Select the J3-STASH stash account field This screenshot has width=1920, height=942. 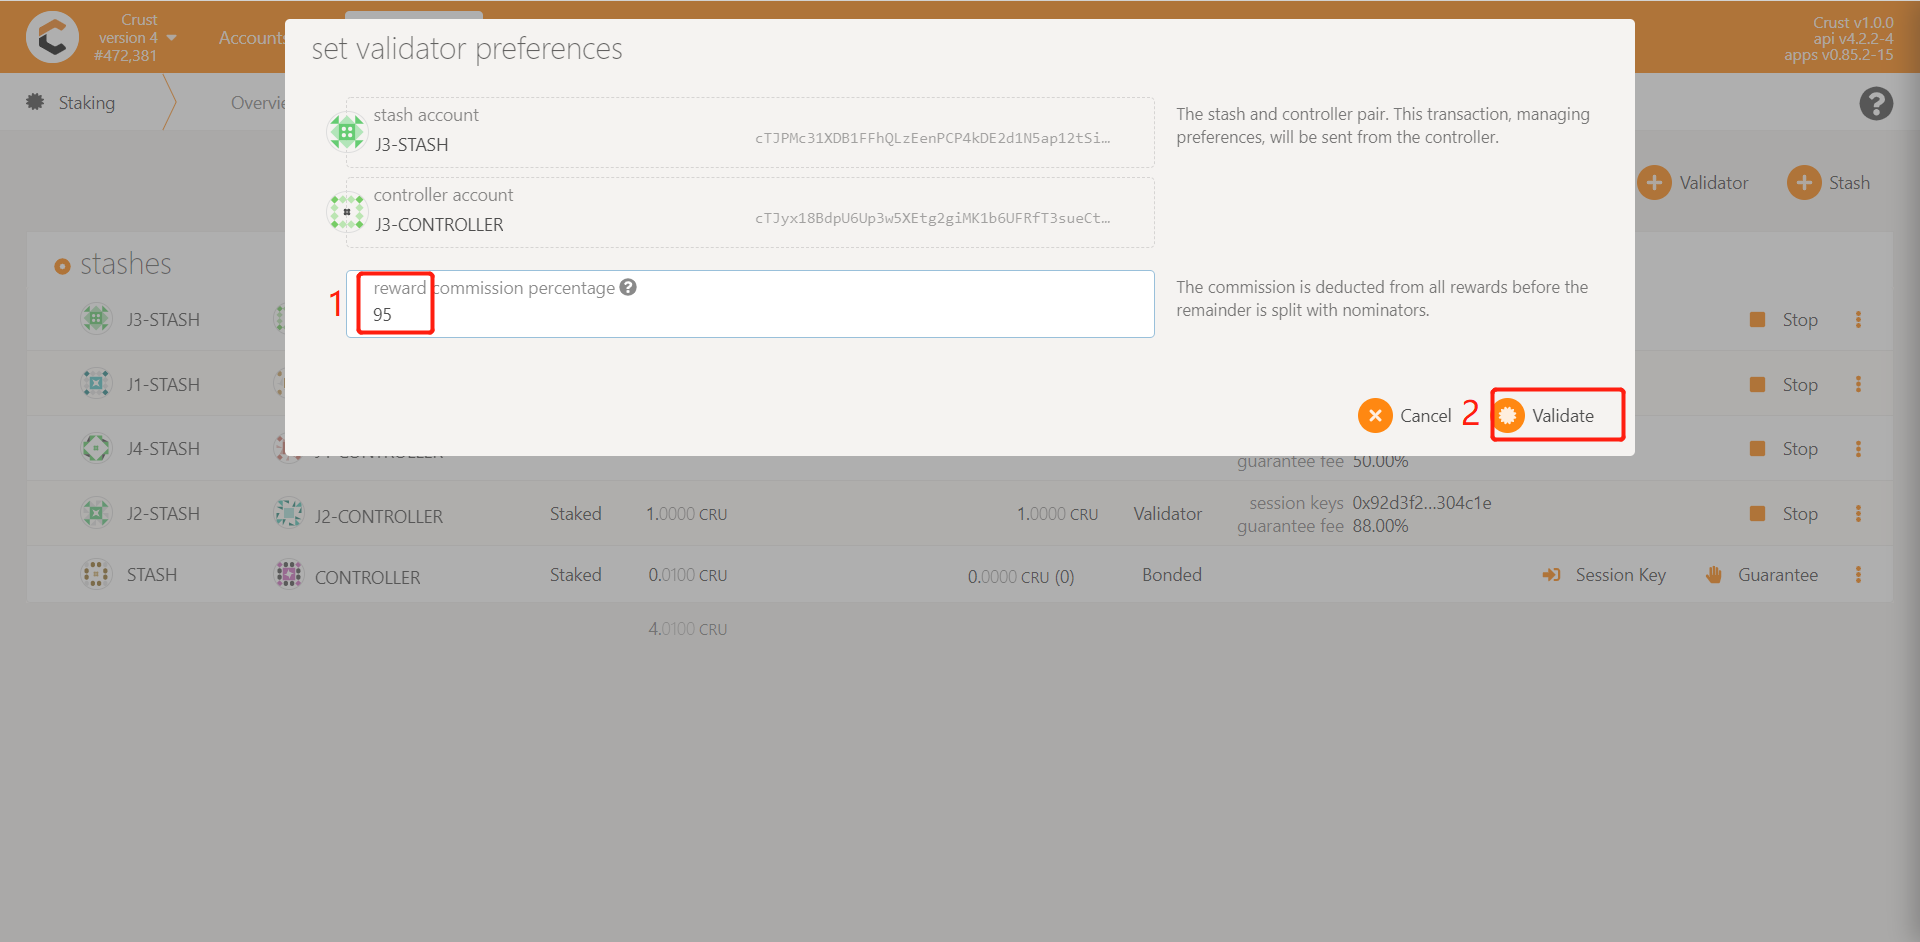[x=750, y=132]
